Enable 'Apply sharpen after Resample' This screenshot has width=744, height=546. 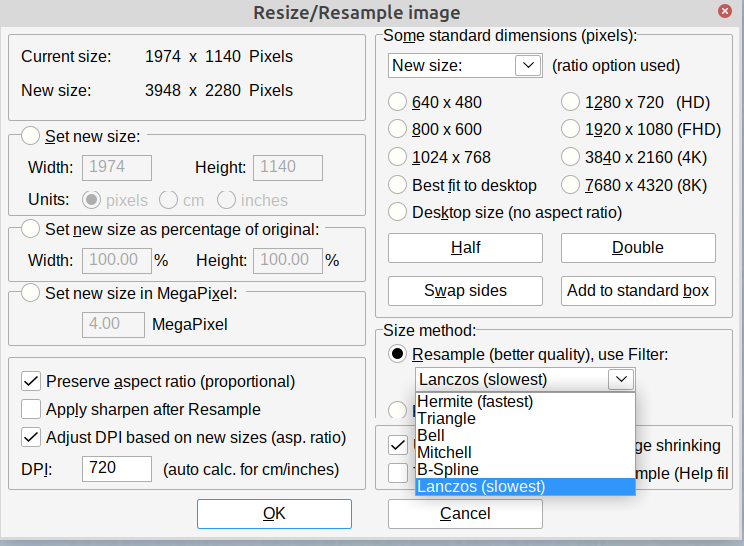pyautogui.click(x=31, y=409)
